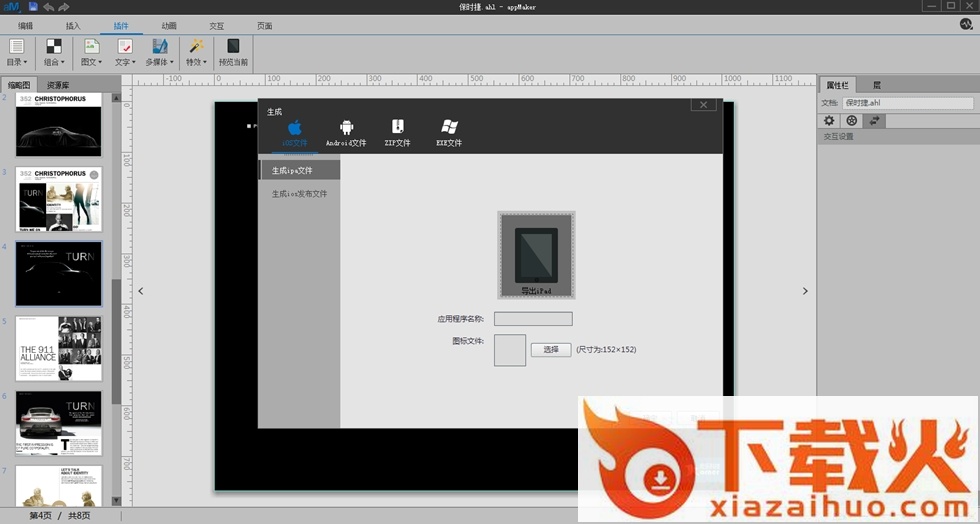This screenshot has height=524, width=980.
Task: Click the Redo arrow icon
Action: tap(63, 8)
